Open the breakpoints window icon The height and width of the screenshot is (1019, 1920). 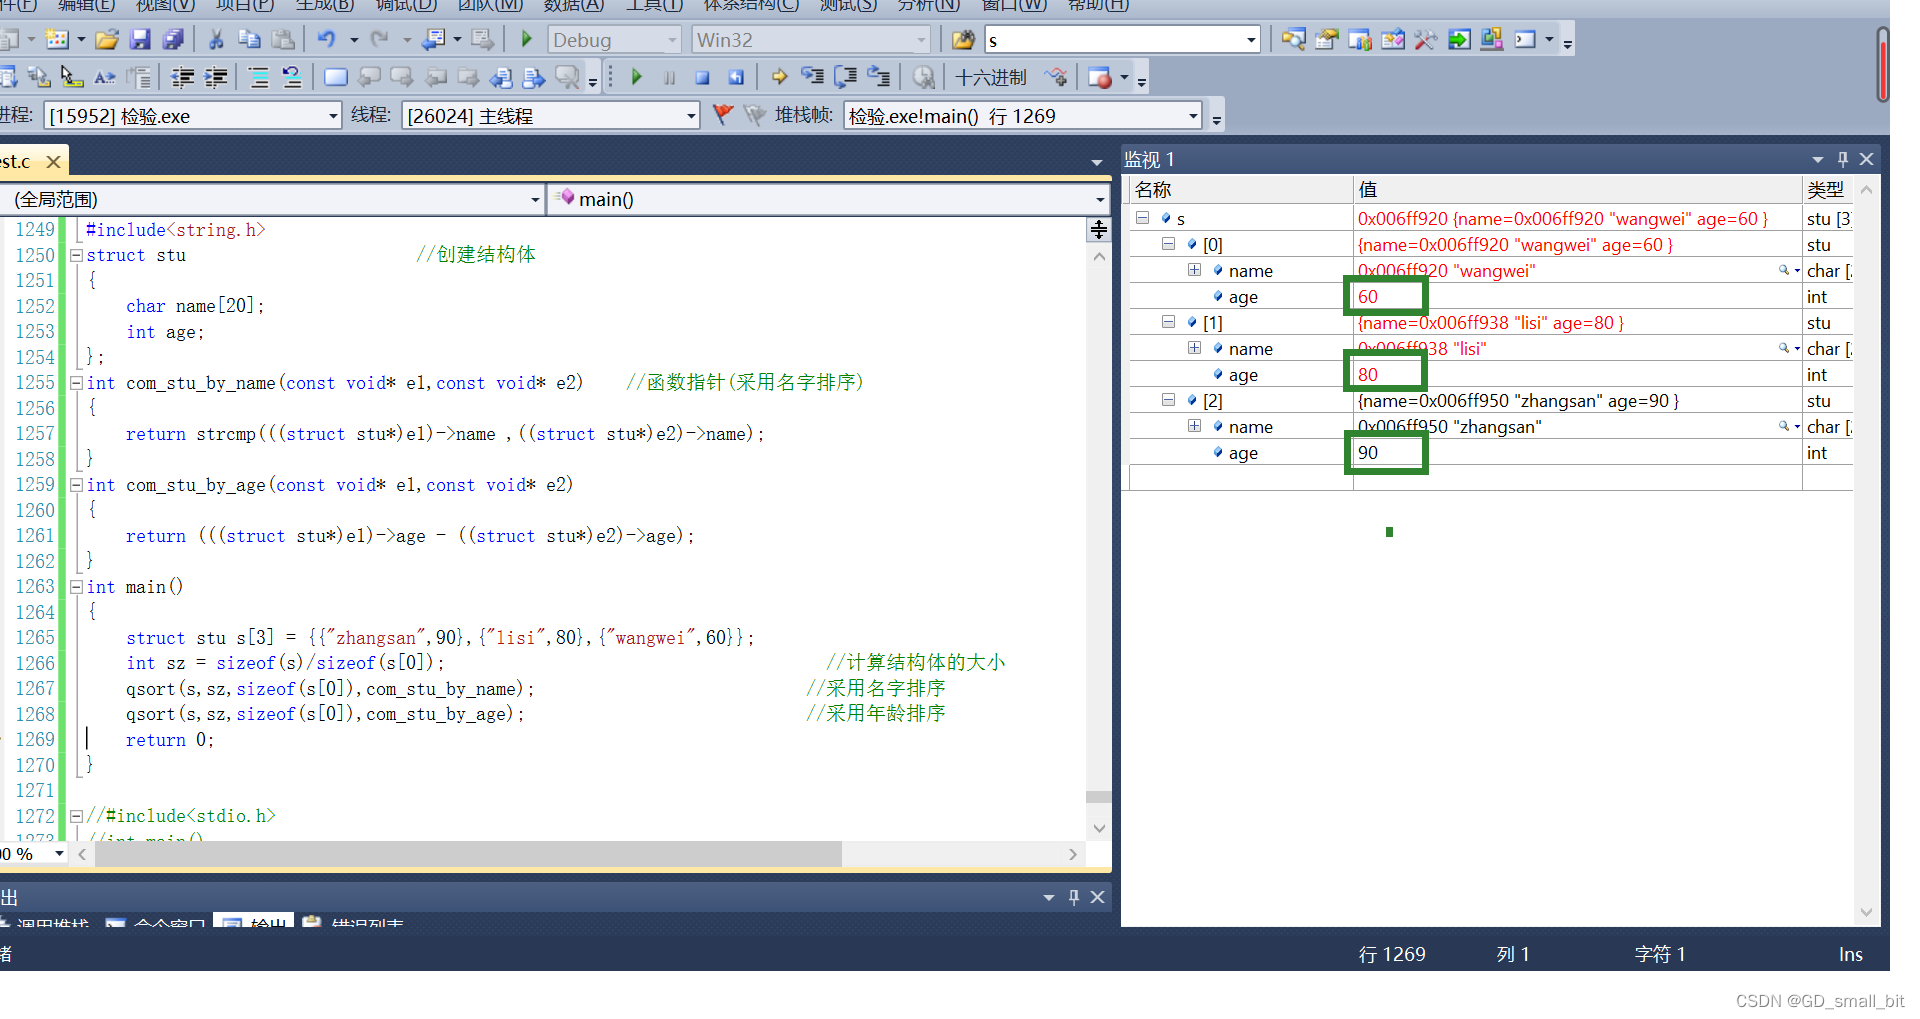coord(1100,77)
